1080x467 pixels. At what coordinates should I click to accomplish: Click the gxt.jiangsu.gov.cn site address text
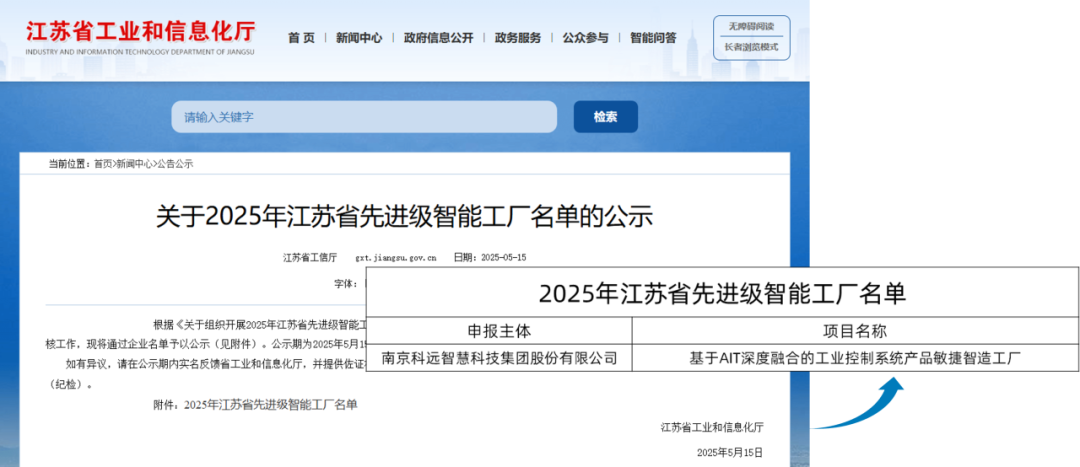tap(396, 258)
